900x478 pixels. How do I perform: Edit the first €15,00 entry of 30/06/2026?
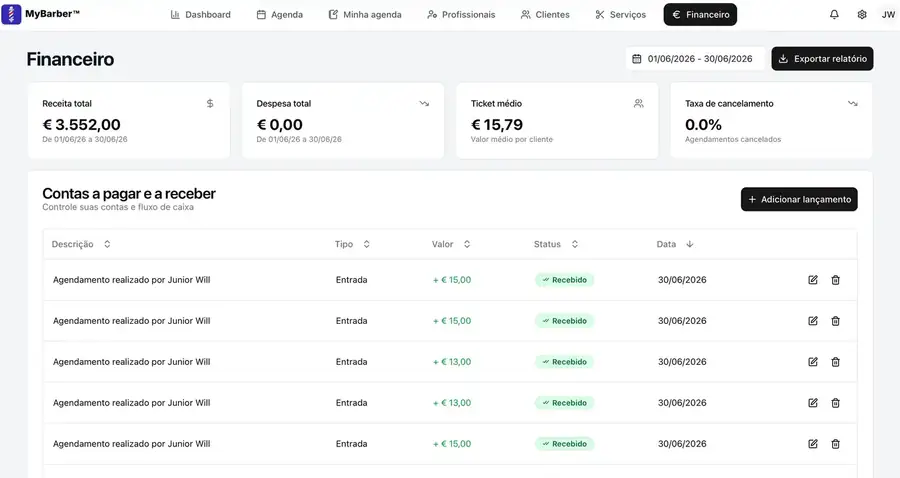[x=813, y=280]
